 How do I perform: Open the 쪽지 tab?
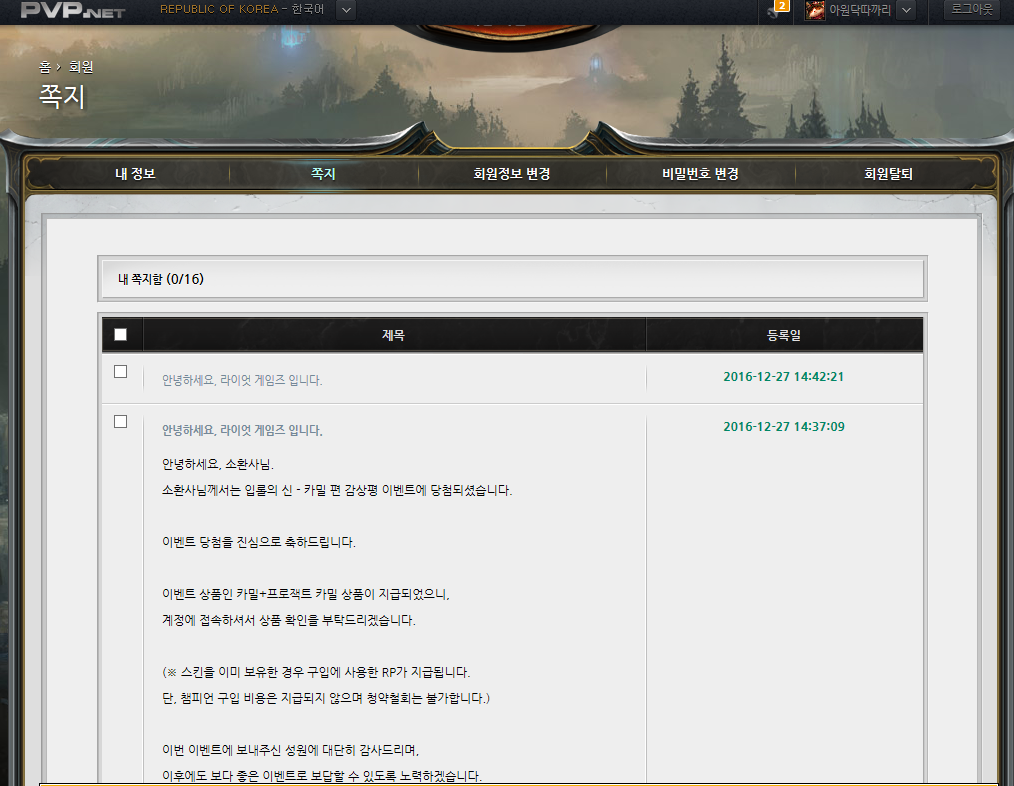click(323, 173)
